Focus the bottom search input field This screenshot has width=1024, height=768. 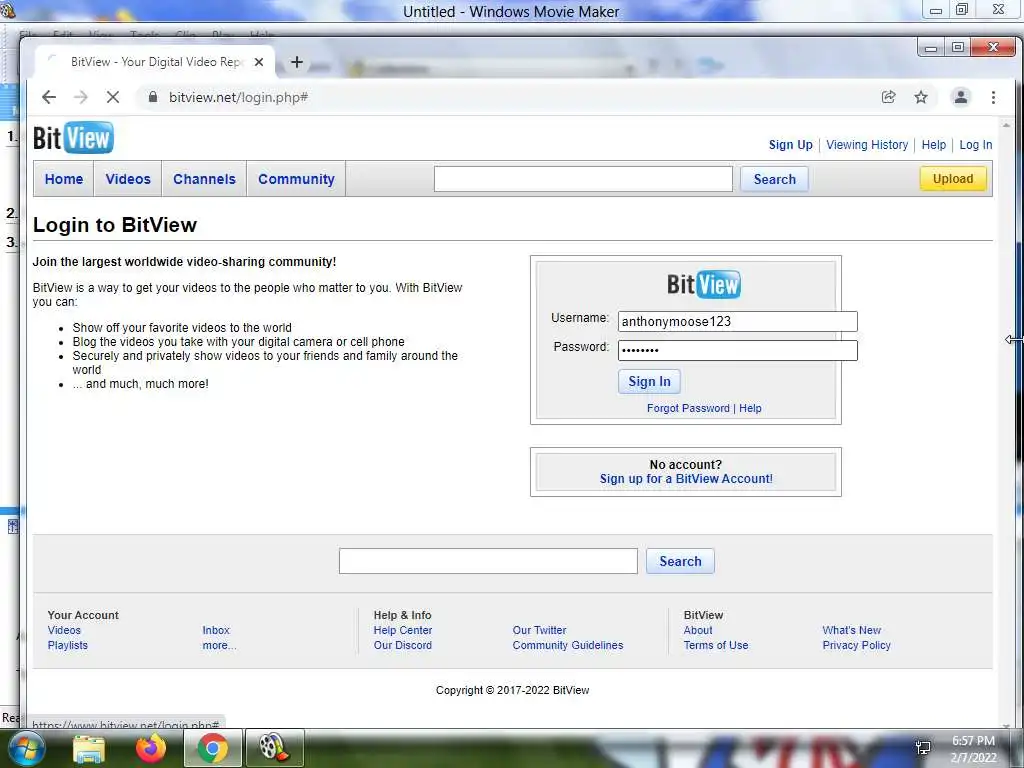pyautogui.click(x=488, y=562)
